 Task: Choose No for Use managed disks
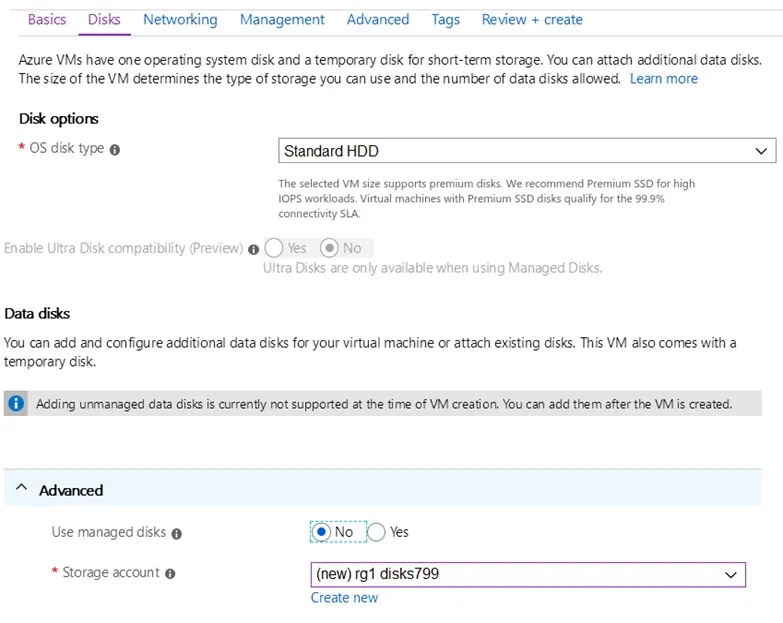click(321, 532)
